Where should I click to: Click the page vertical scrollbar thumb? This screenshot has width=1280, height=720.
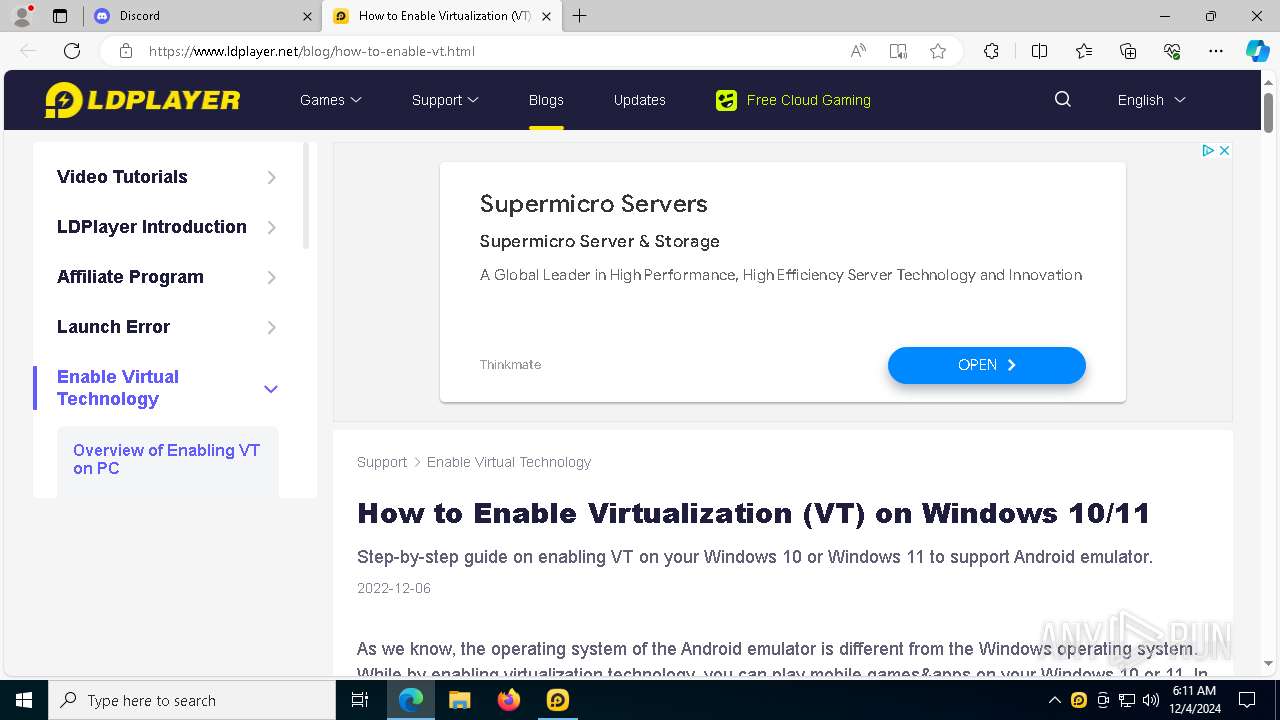pos(1268,113)
